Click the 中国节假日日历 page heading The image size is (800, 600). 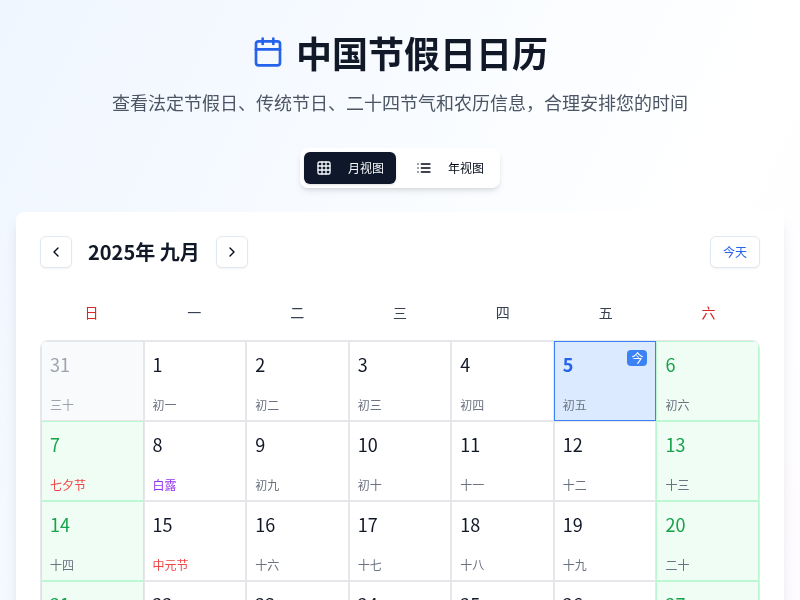[x=422, y=54]
